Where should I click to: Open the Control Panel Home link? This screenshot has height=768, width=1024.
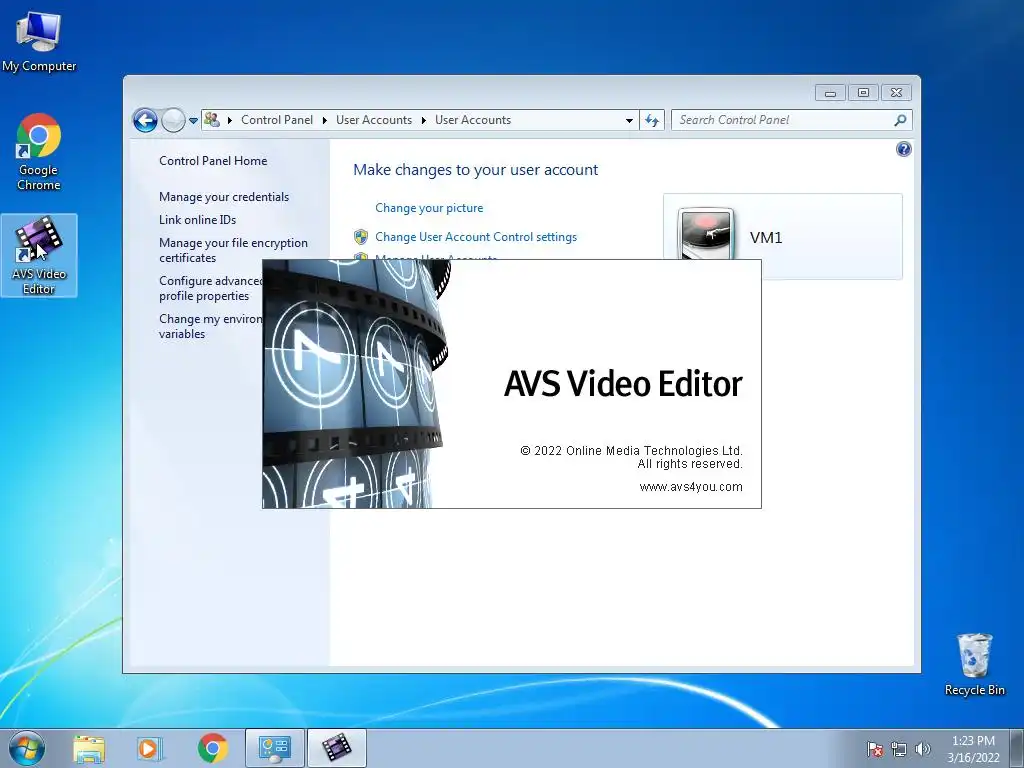(213, 161)
